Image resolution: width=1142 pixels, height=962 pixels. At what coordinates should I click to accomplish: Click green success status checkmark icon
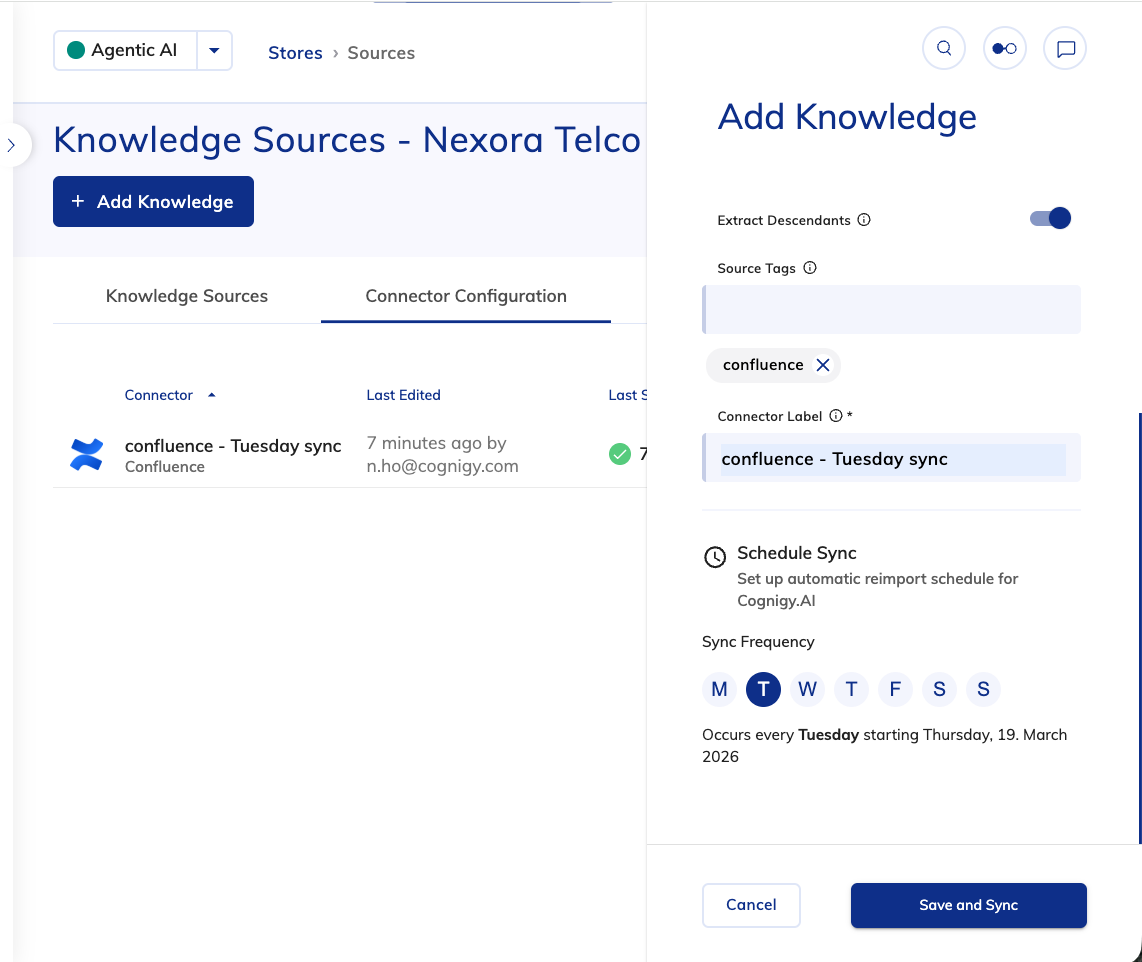pyautogui.click(x=620, y=454)
